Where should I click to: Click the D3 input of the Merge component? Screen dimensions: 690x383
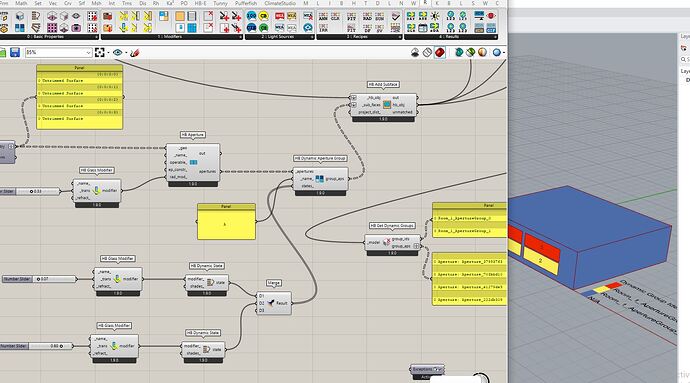coord(261,310)
